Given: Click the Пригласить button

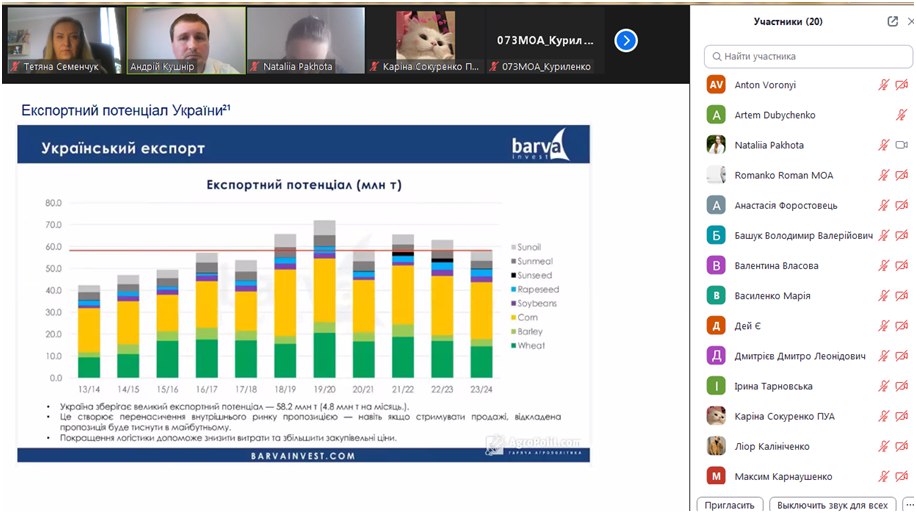Looking at the screenshot, I should tap(729, 505).
